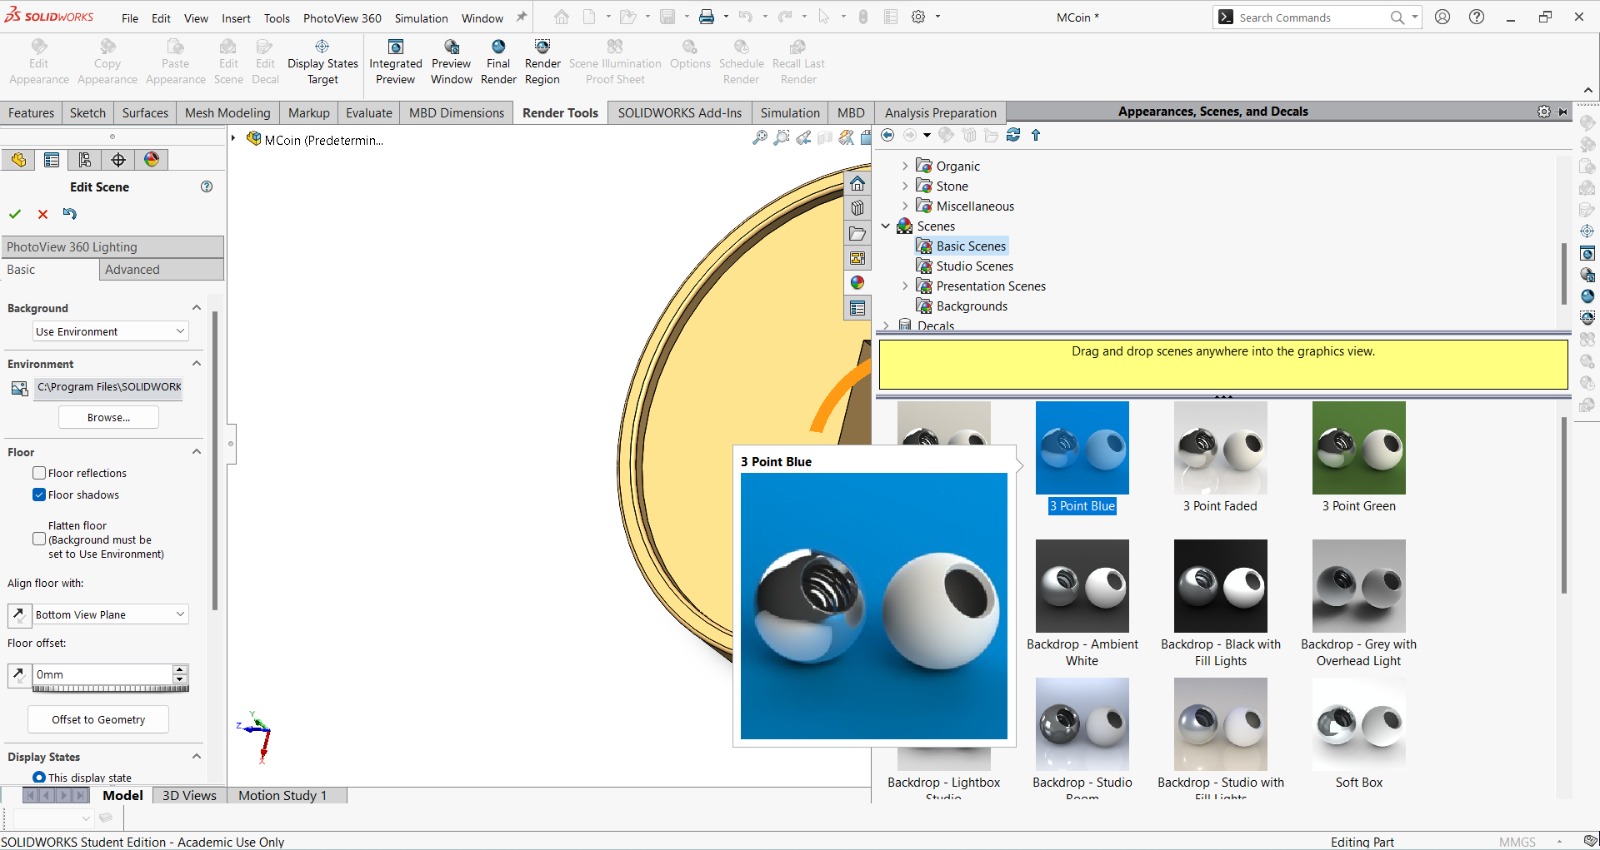Open Custom Properties task pane icon
Image resolution: width=1600 pixels, height=850 pixels.
click(857, 308)
